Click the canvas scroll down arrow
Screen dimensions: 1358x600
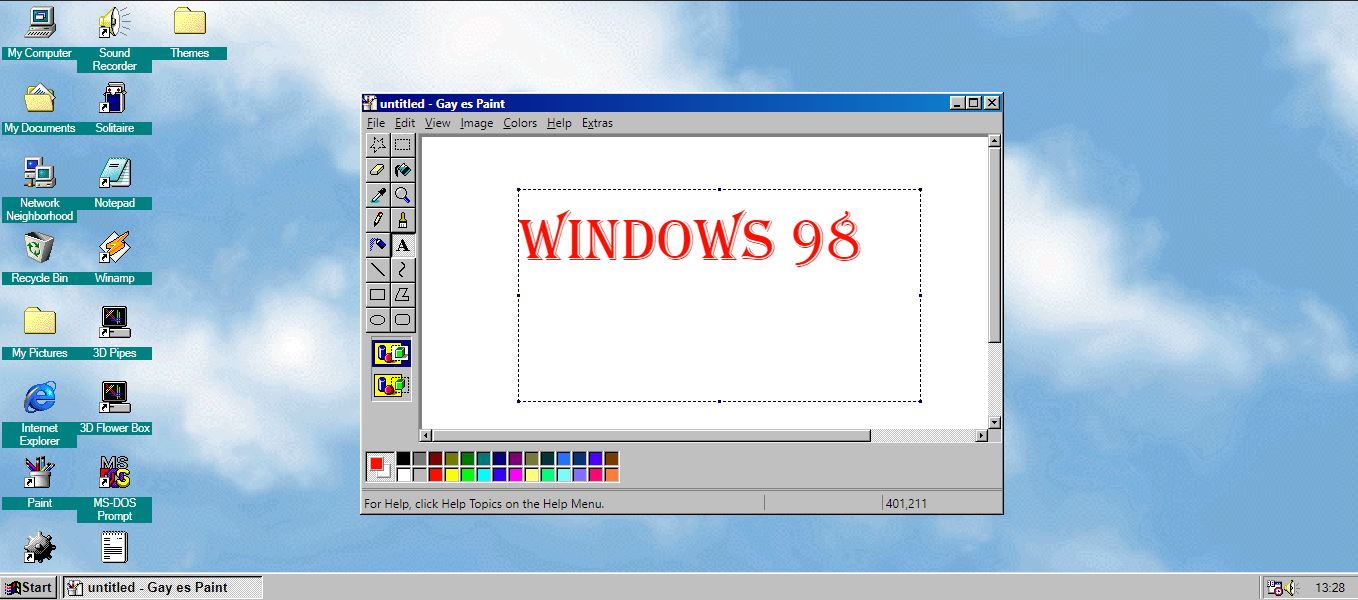[x=994, y=422]
